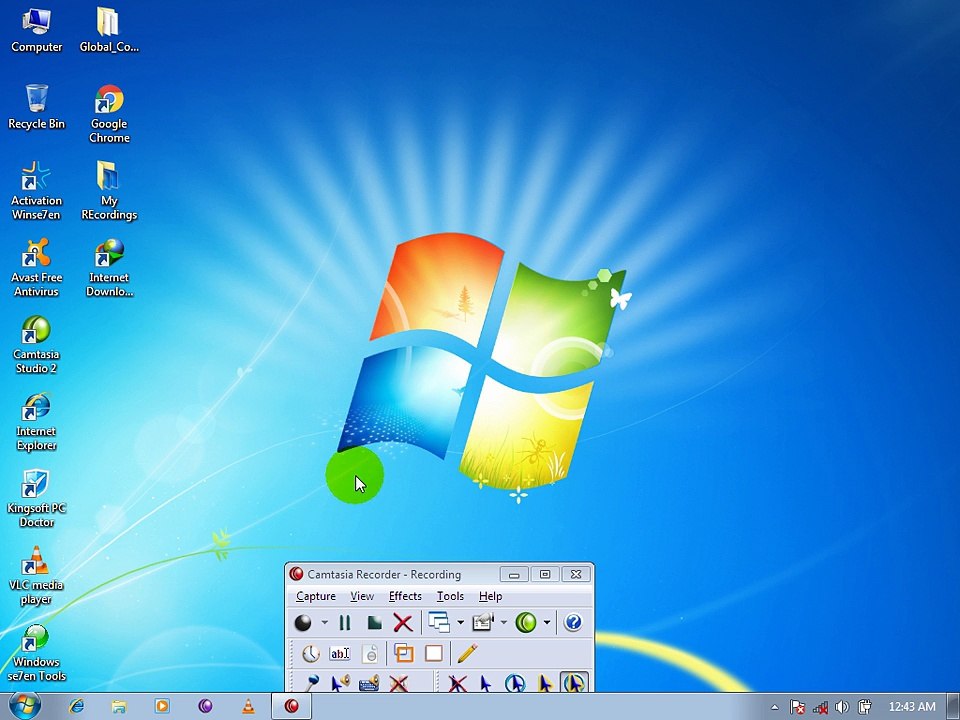Toggle the abI caption annotation
Image resolution: width=960 pixels, height=720 pixels.
(340, 653)
